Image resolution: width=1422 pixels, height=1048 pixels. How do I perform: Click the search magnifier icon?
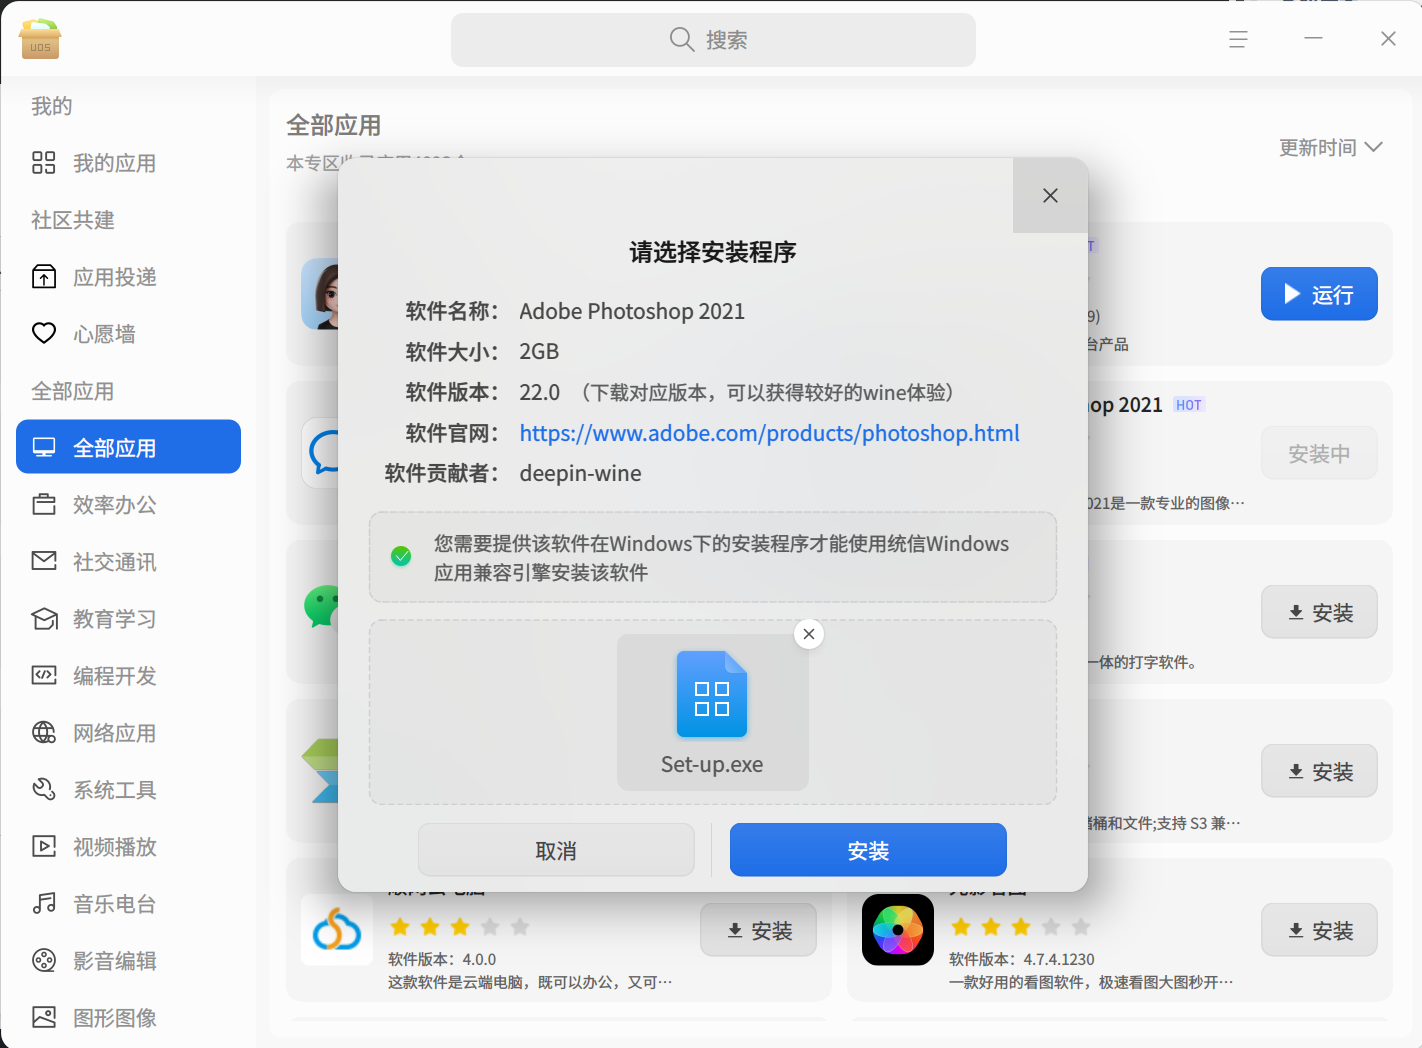682,40
